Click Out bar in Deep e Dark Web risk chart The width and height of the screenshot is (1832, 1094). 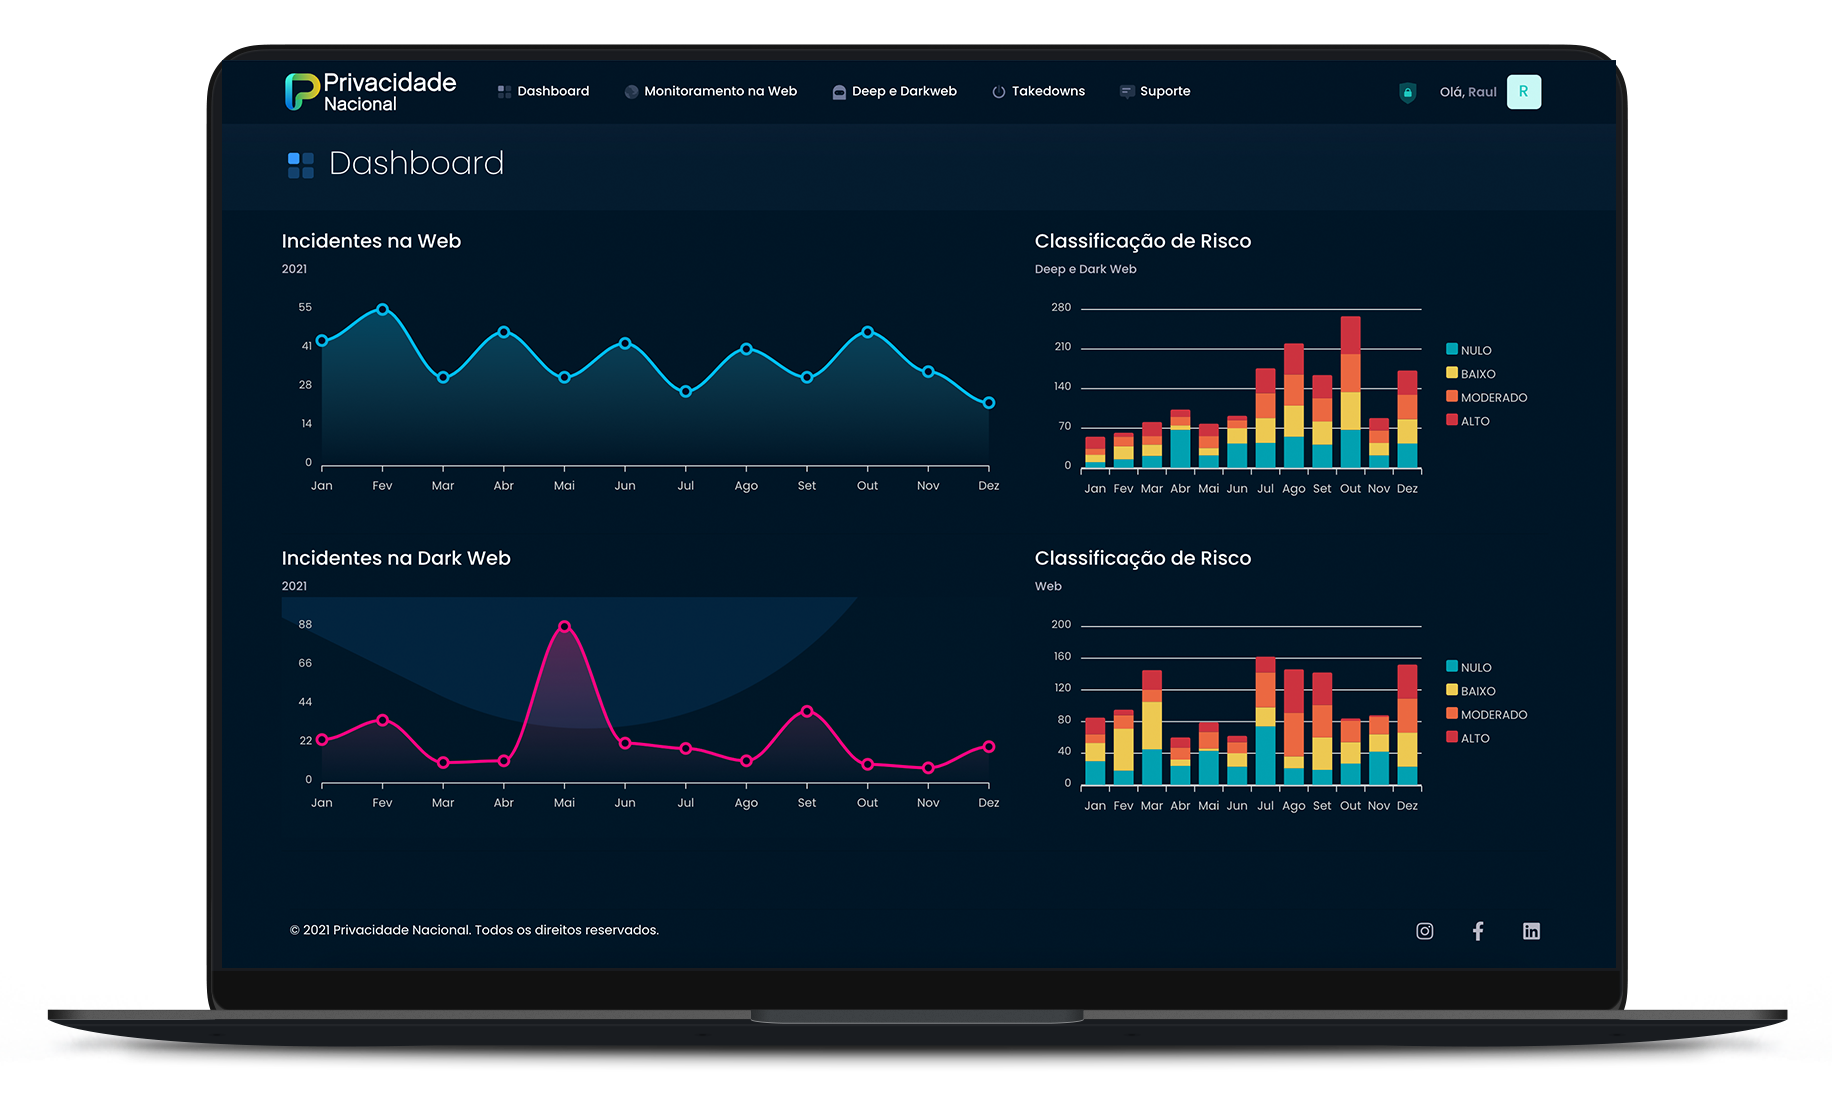1350,392
